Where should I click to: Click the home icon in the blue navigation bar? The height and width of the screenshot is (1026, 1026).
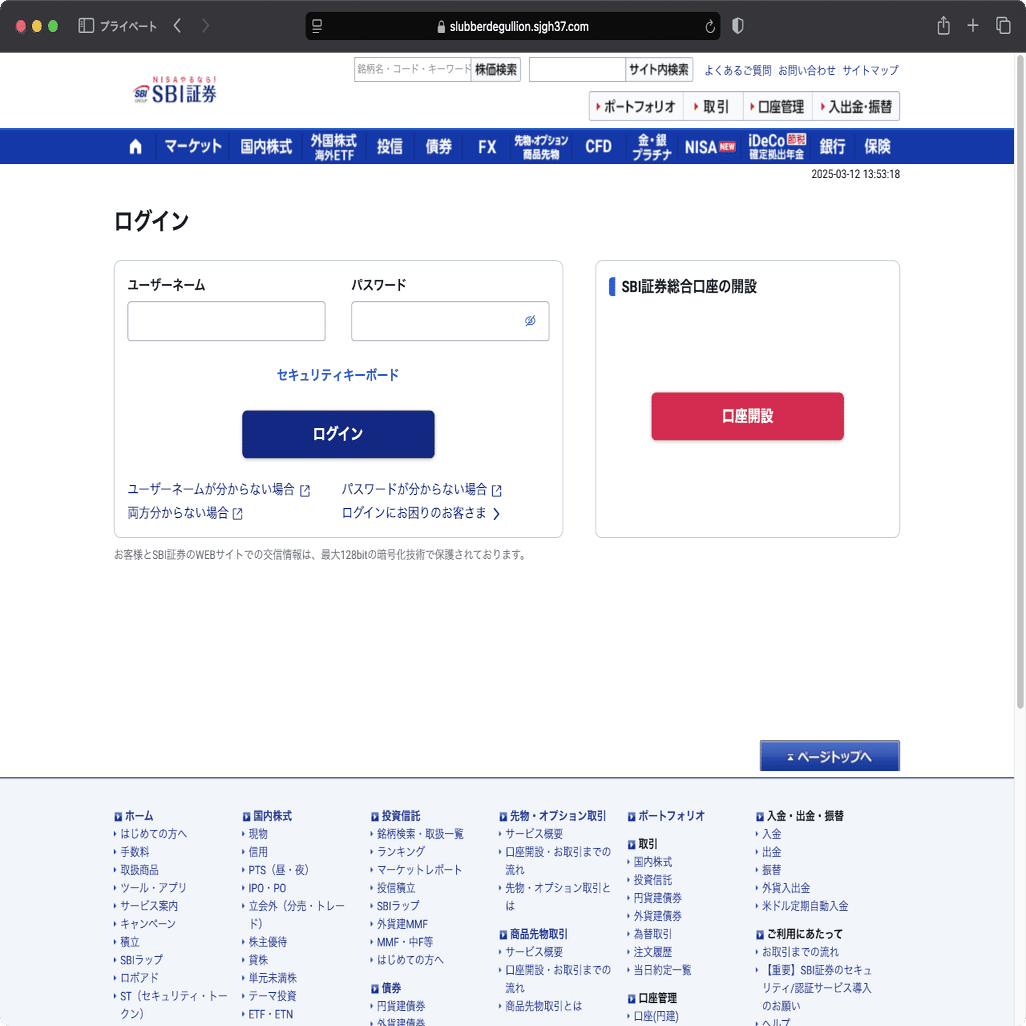tap(135, 146)
